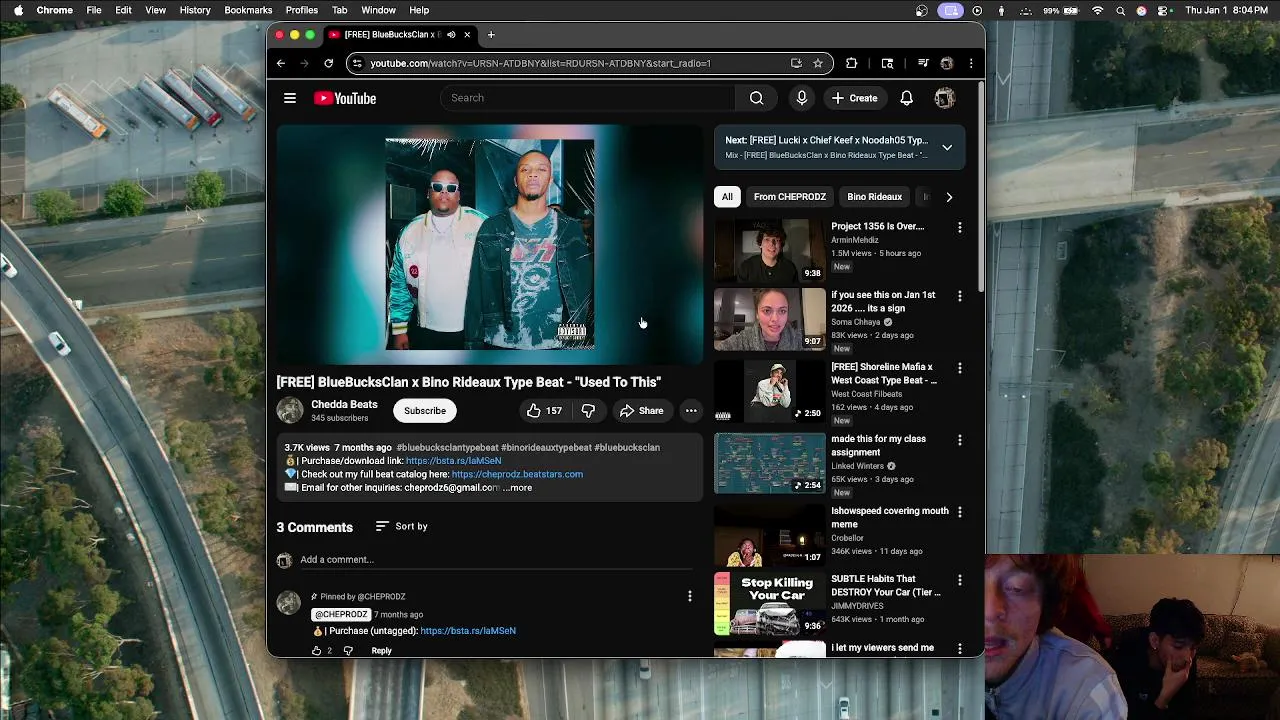Open the menu for SUBTLE Habits video
1280x720 pixels.
[959, 580]
